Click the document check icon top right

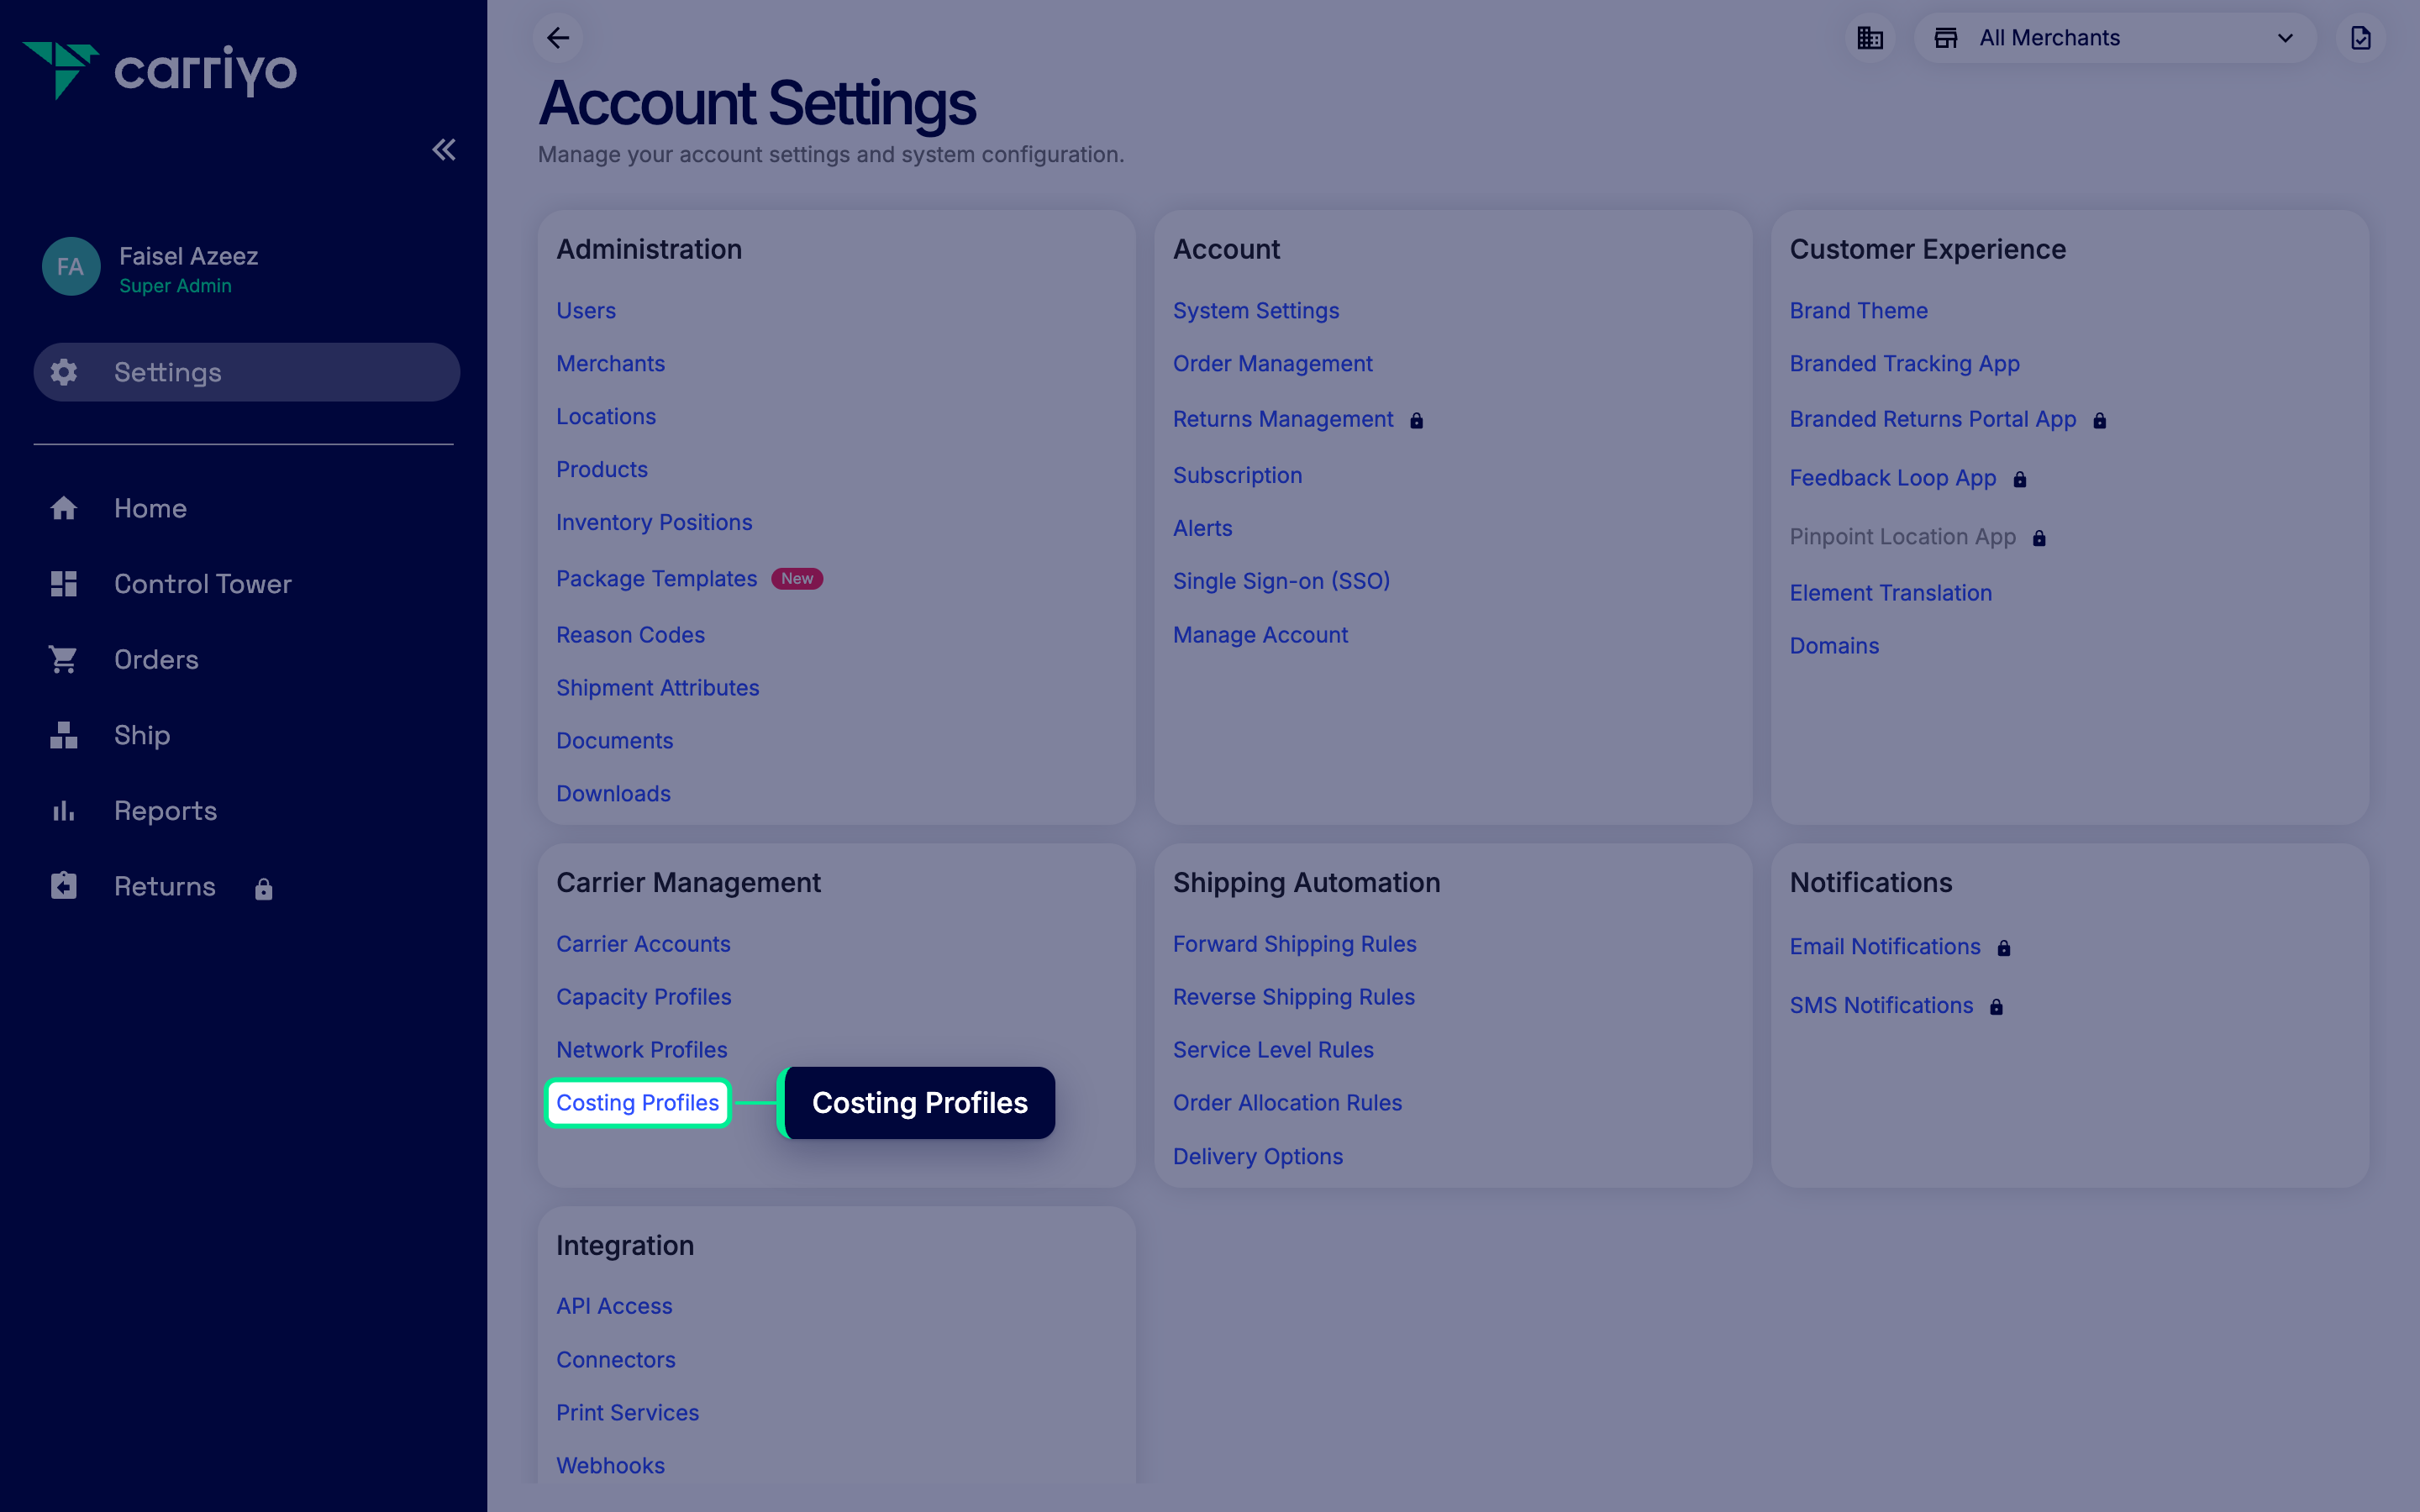(2360, 38)
